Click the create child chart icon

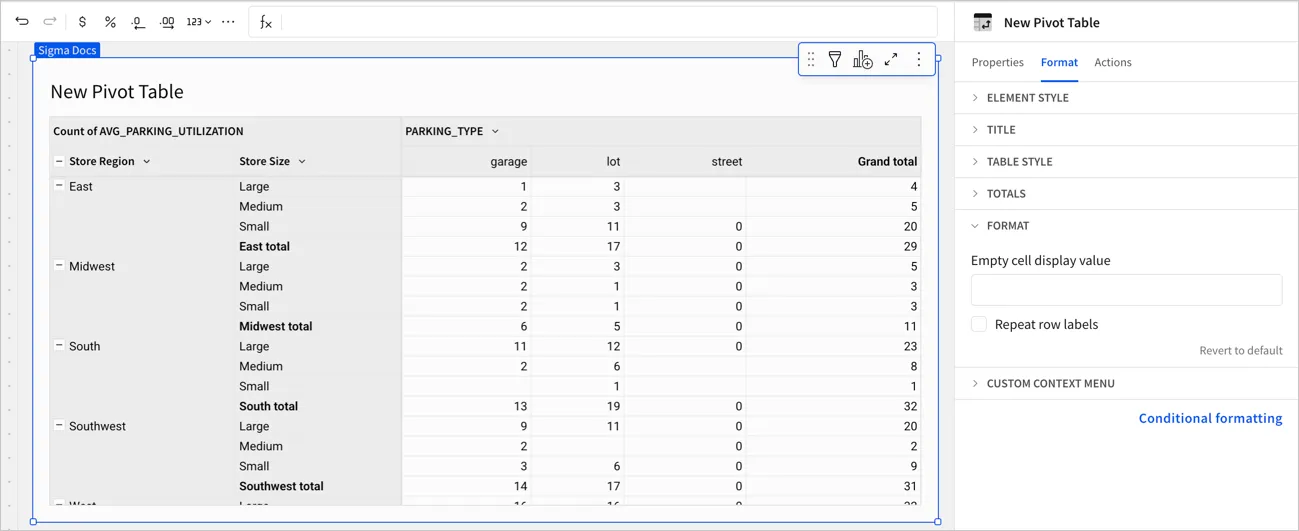coord(863,60)
